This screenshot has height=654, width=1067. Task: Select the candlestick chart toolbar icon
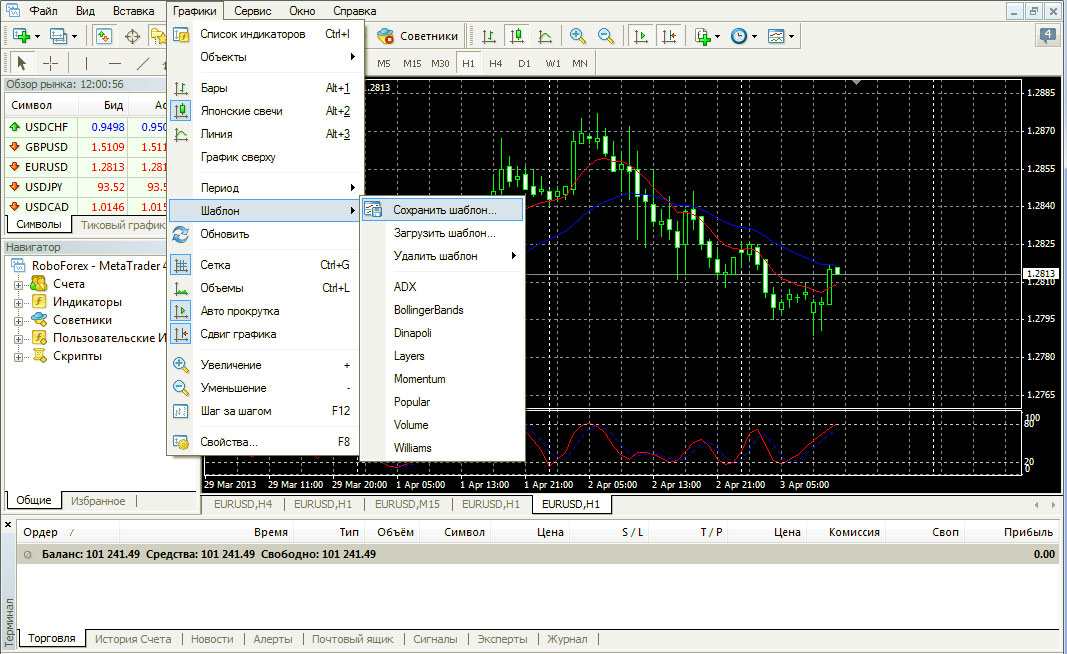coord(516,36)
